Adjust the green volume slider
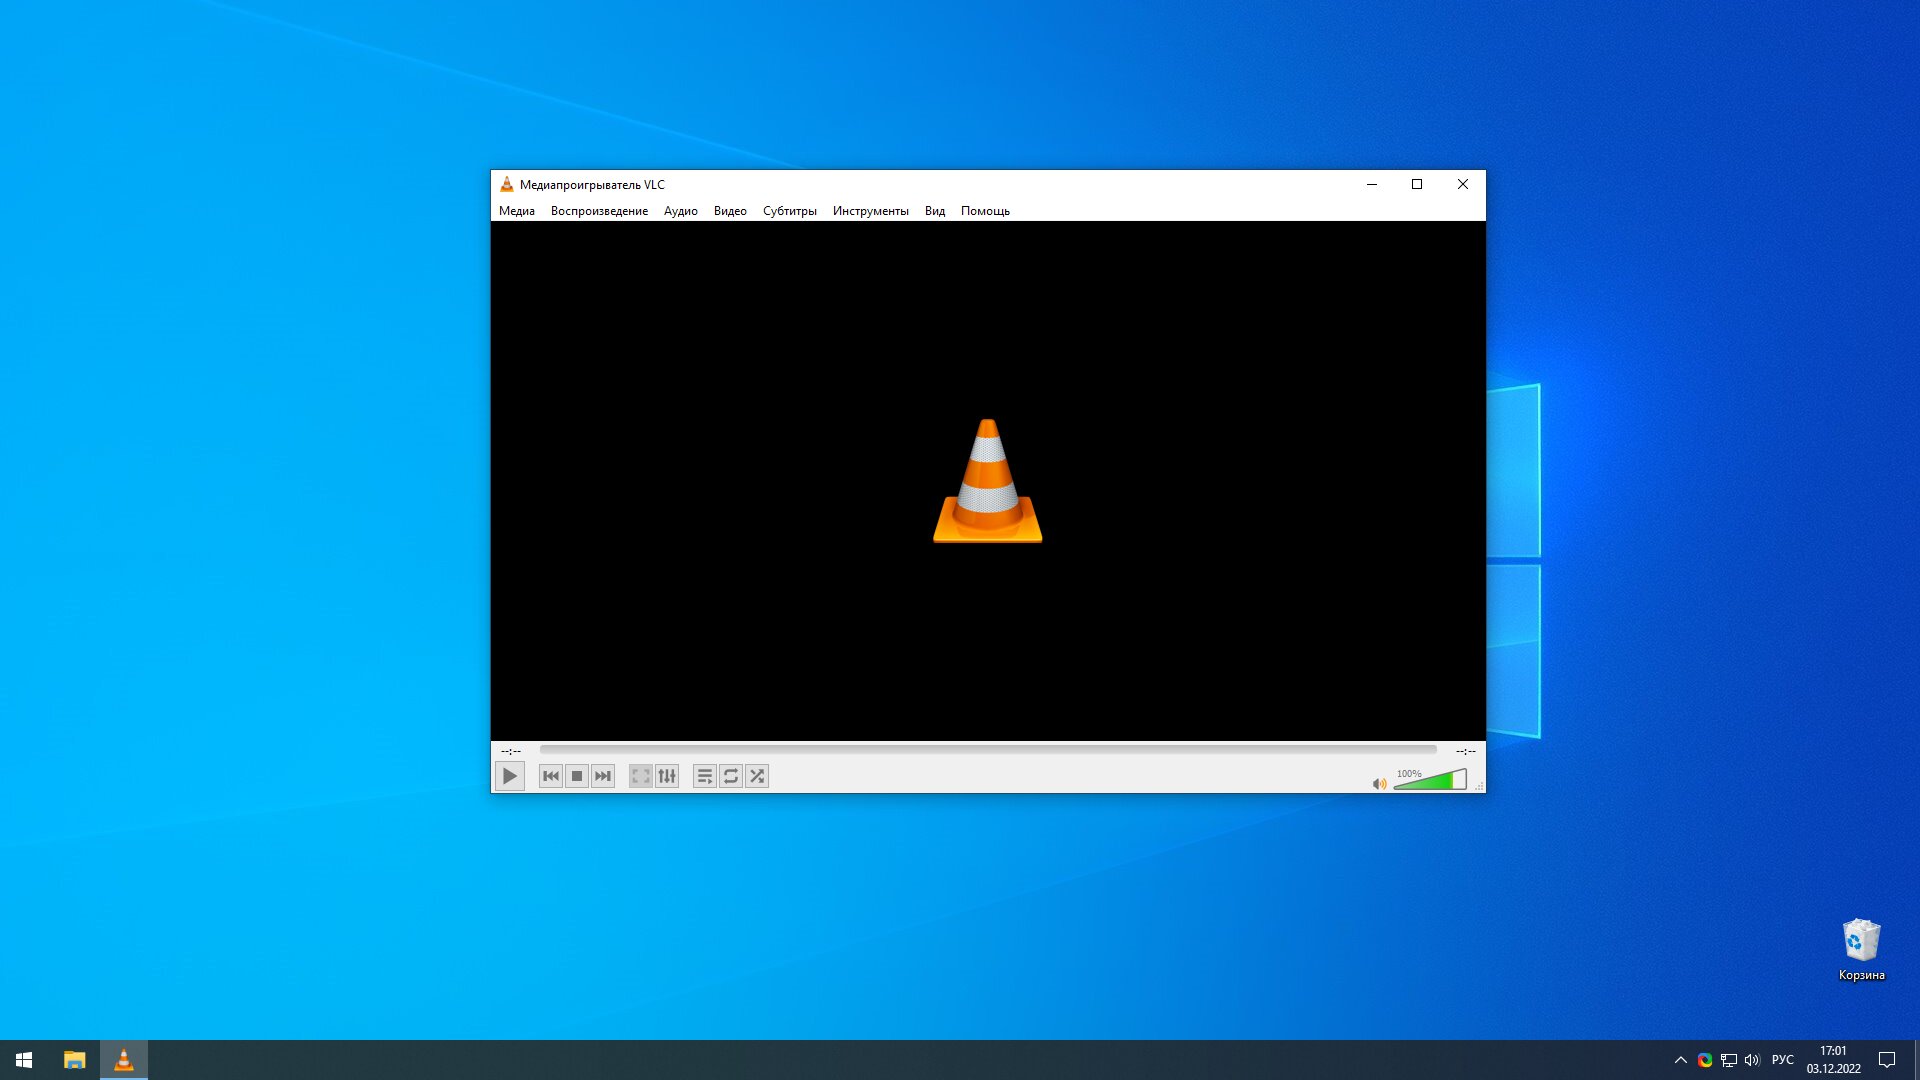1920x1080 pixels. (x=1430, y=780)
